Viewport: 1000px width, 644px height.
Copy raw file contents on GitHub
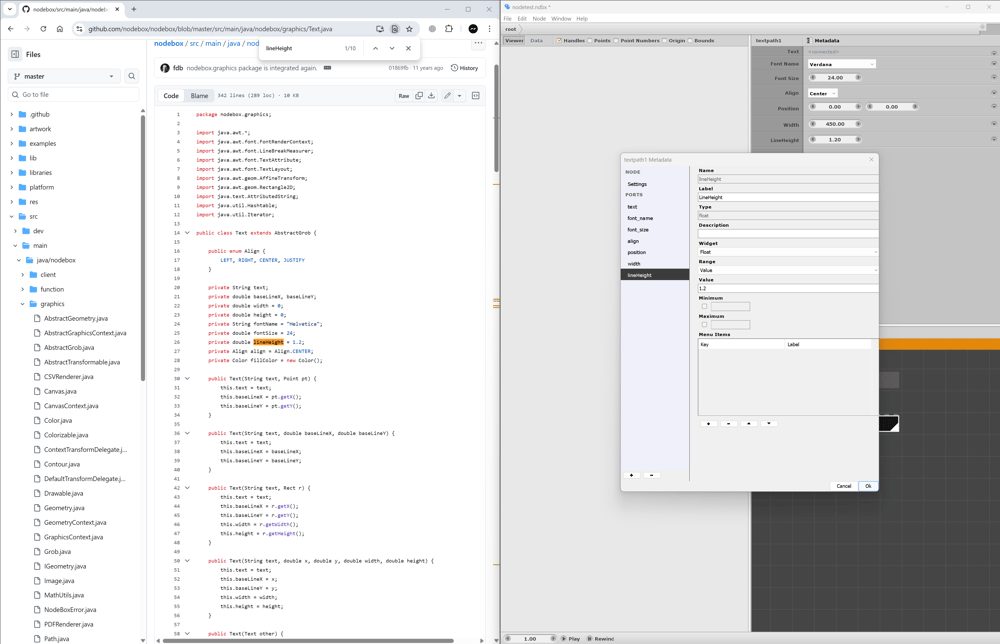pyautogui.click(x=419, y=96)
